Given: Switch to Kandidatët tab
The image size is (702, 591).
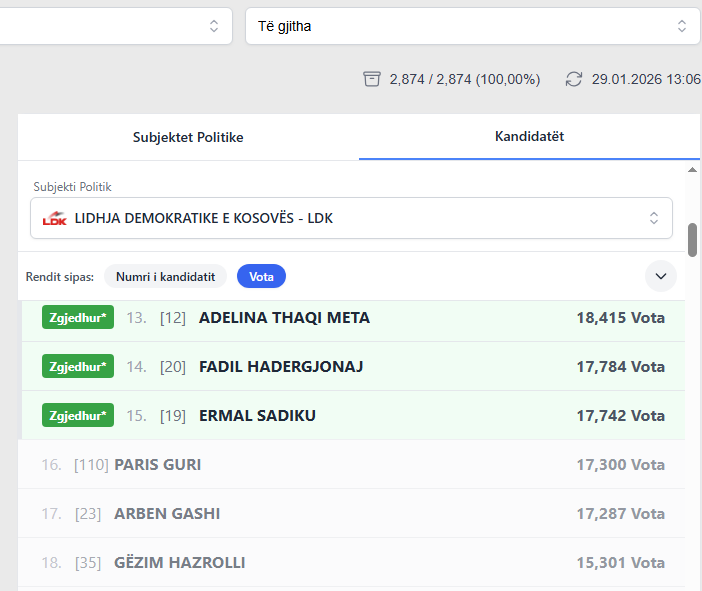Looking at the screenshot, I should point(529,137).
